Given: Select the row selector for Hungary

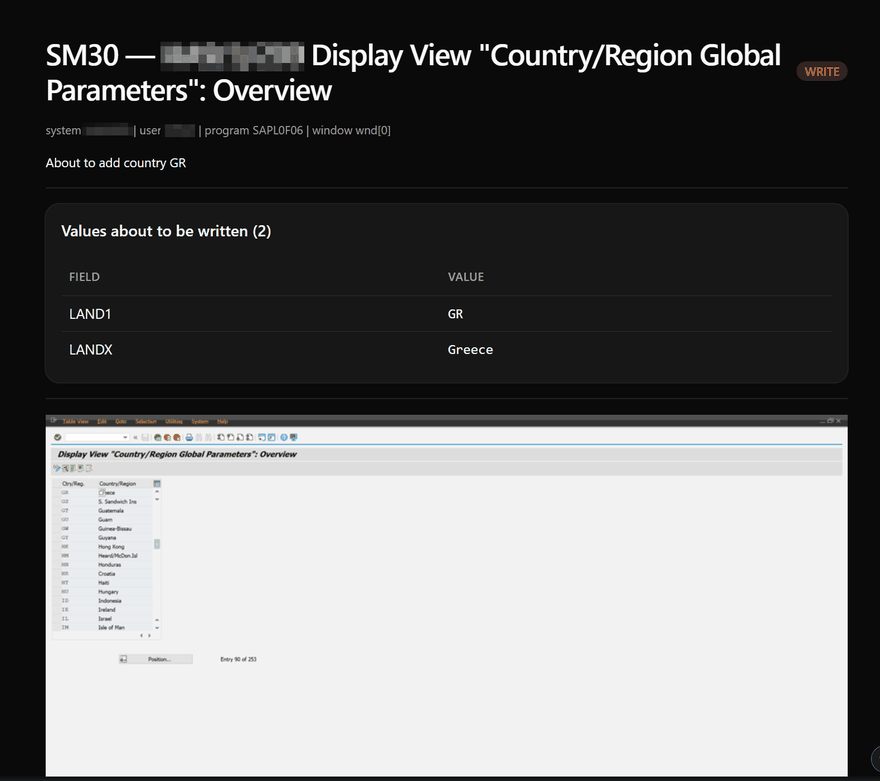Looking at the screenshot, I should (56, 591).
